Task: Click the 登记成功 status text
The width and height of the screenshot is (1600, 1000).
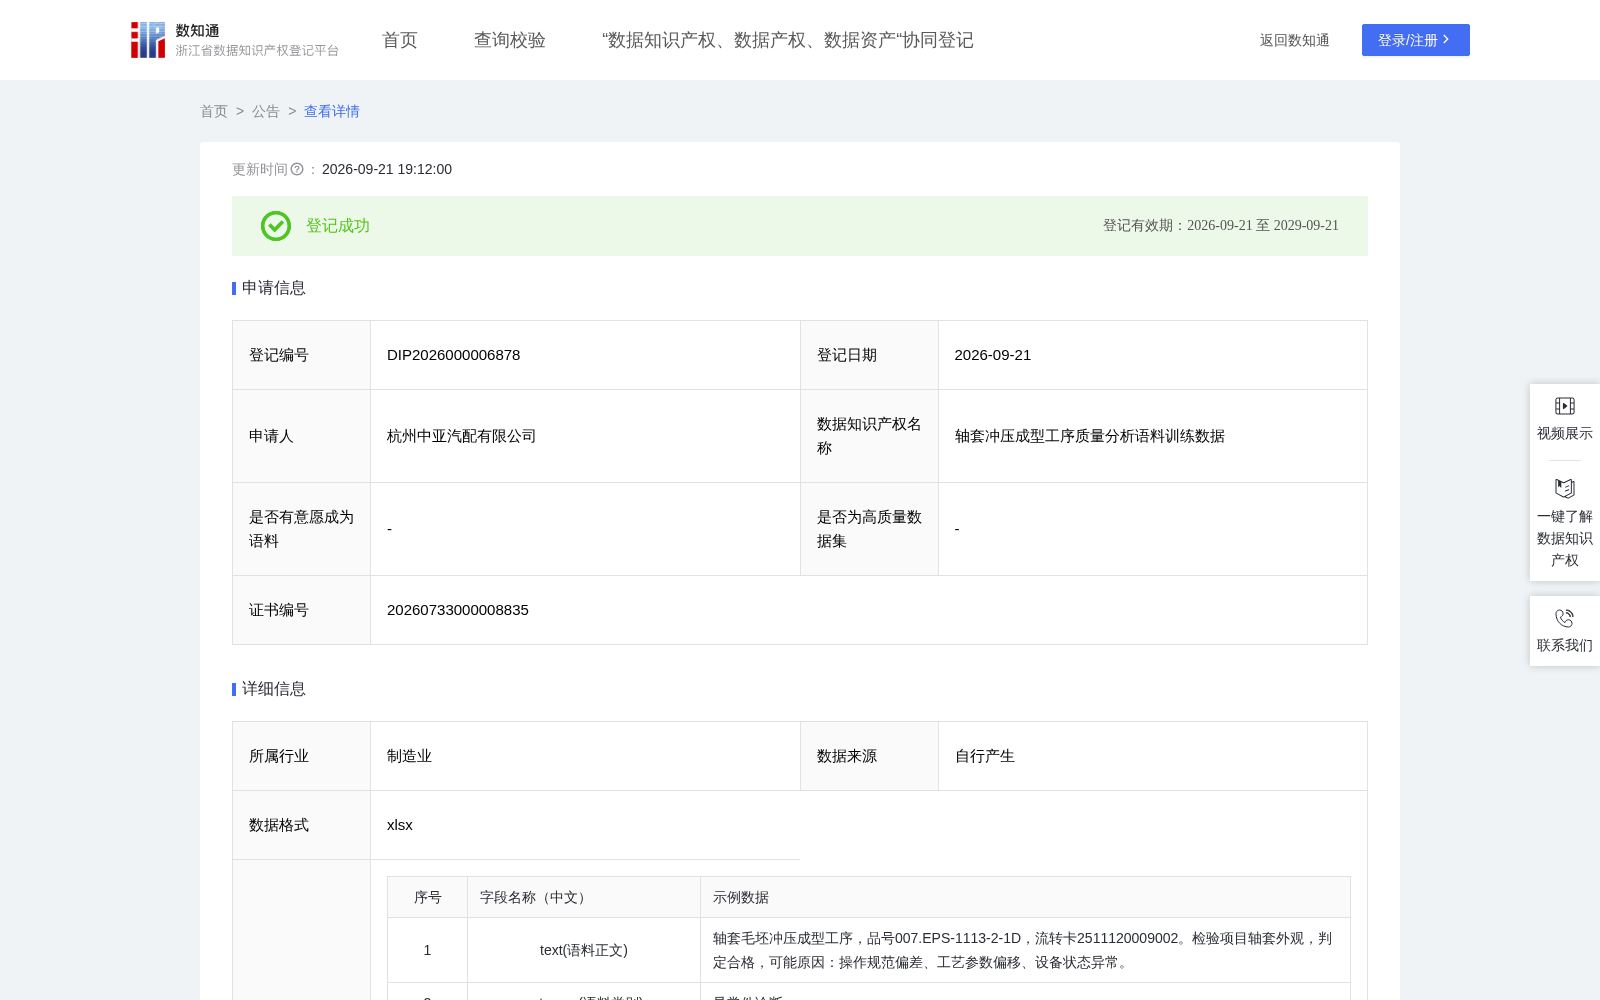Action: click(338, 226)
